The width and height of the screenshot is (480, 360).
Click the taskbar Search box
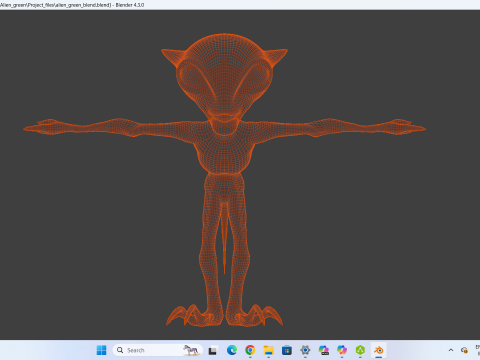click(158, 350)
